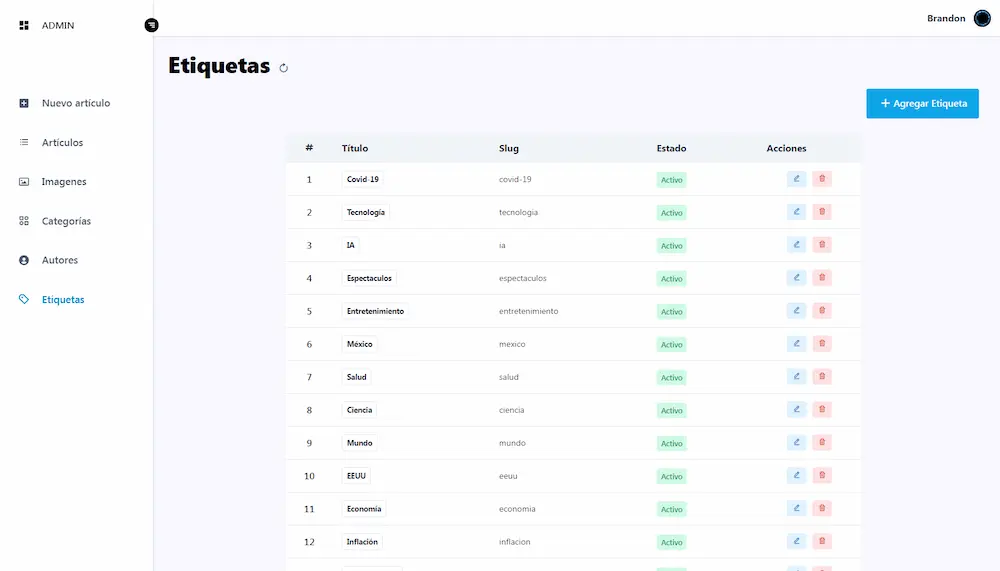
Task: Delete the Tecnología tag with trash icon
Action: coord(822,212)
